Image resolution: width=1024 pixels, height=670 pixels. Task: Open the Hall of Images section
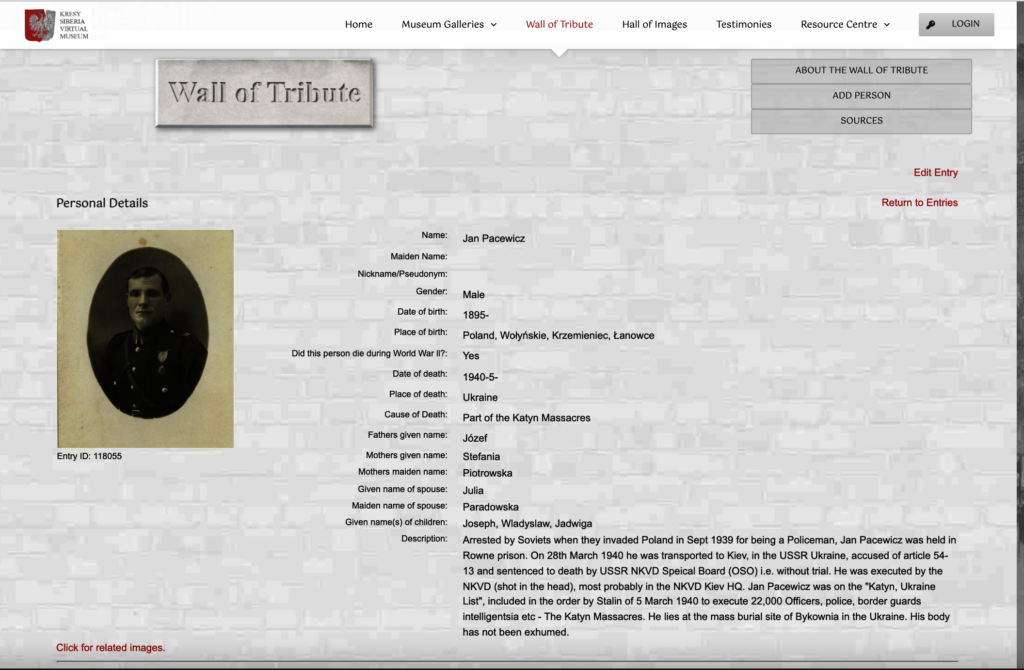pyautogui.click(x=654, y=25)
